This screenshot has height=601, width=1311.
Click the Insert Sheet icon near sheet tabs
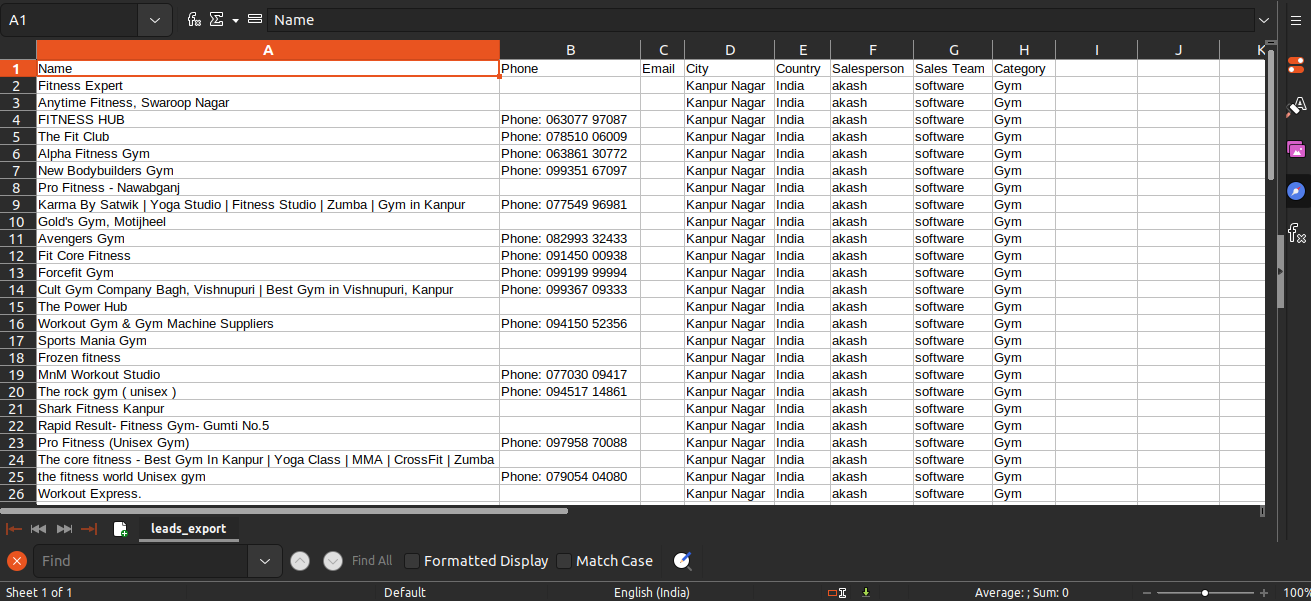click(120, 529)
